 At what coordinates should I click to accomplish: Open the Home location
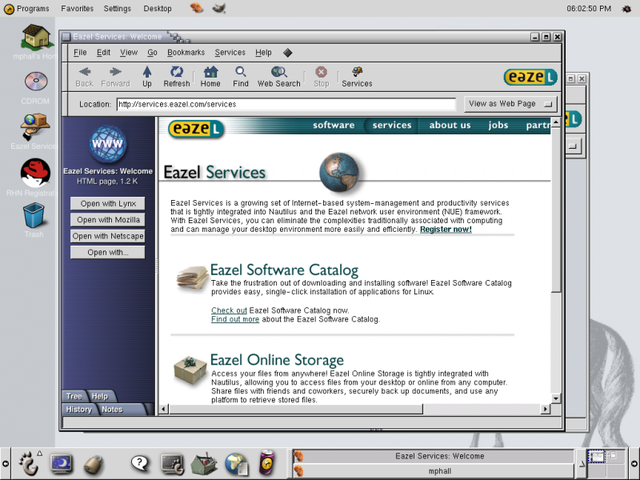(210, 77)
